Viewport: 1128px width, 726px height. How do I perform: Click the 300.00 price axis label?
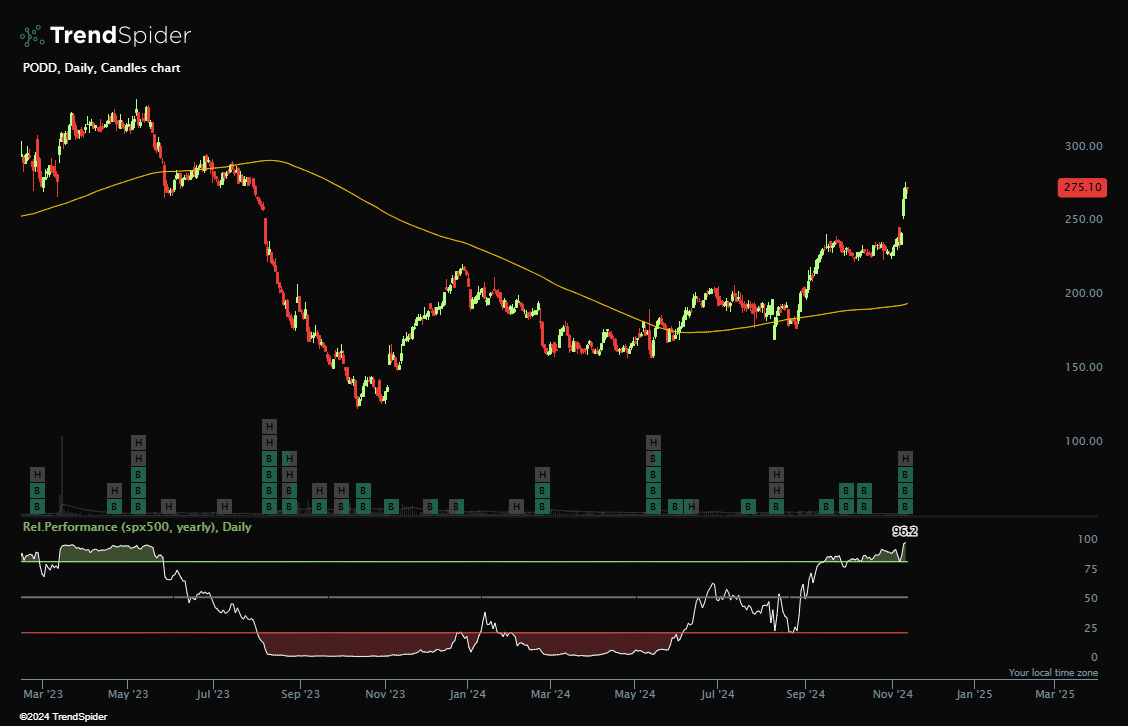(x=1083, y=146)
